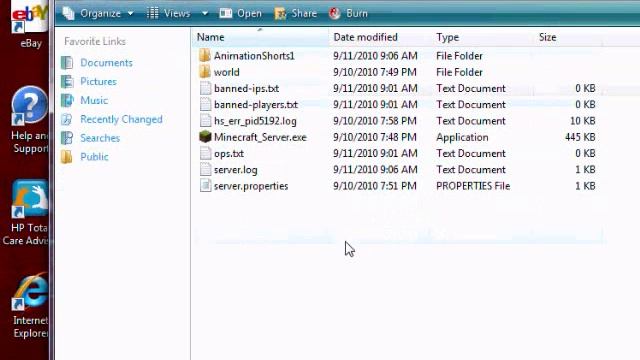Click the 10 KB size value
Screen dimensions: 640x360
pos(582,121)
